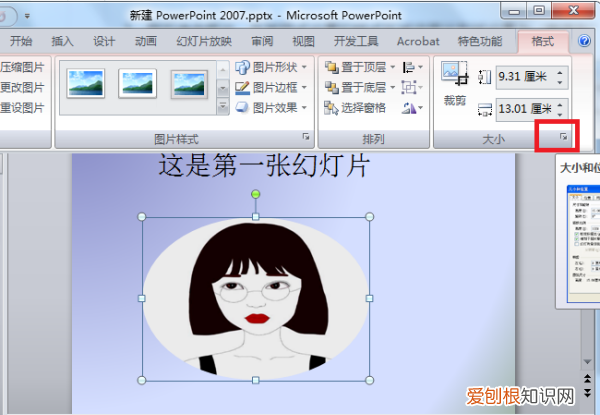Expand the 置于底层 dropdown arrow
600x415 pixels.
[x=393, y=88]
